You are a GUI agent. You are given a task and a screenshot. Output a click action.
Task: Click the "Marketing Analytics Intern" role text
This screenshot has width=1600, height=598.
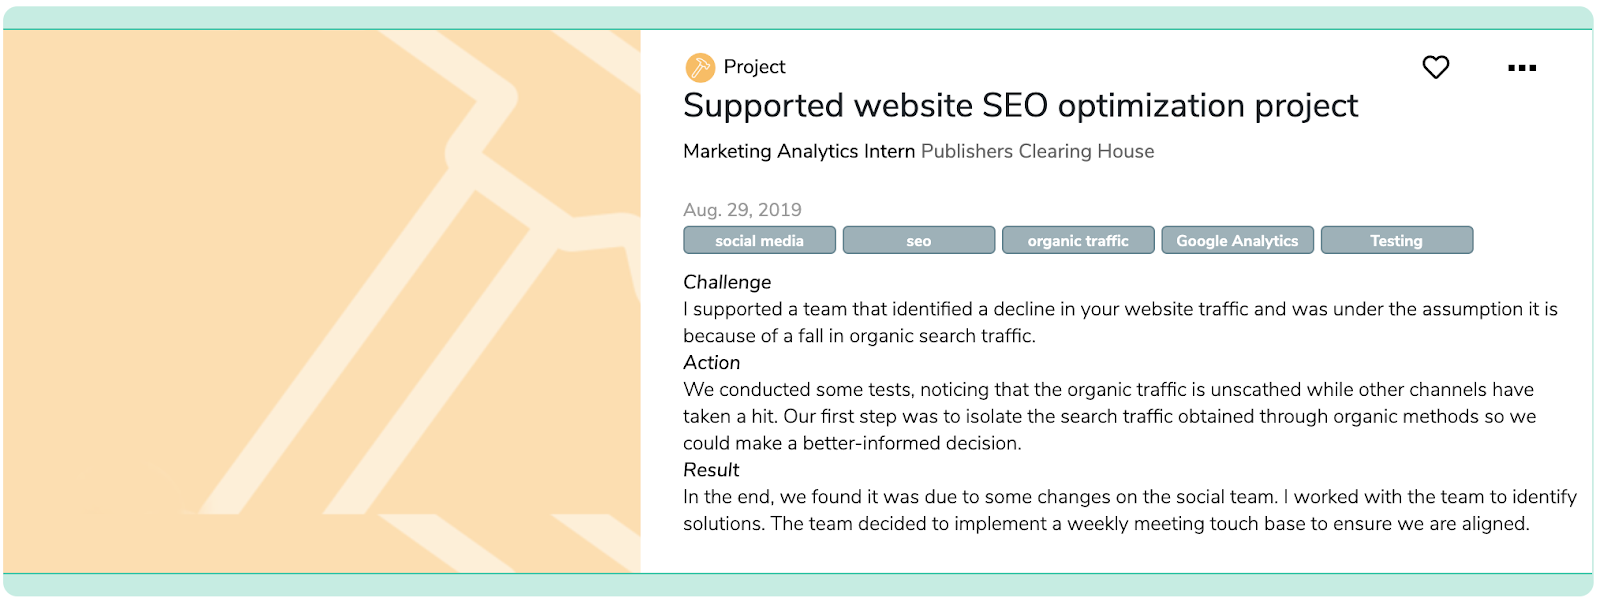(799, 151)
